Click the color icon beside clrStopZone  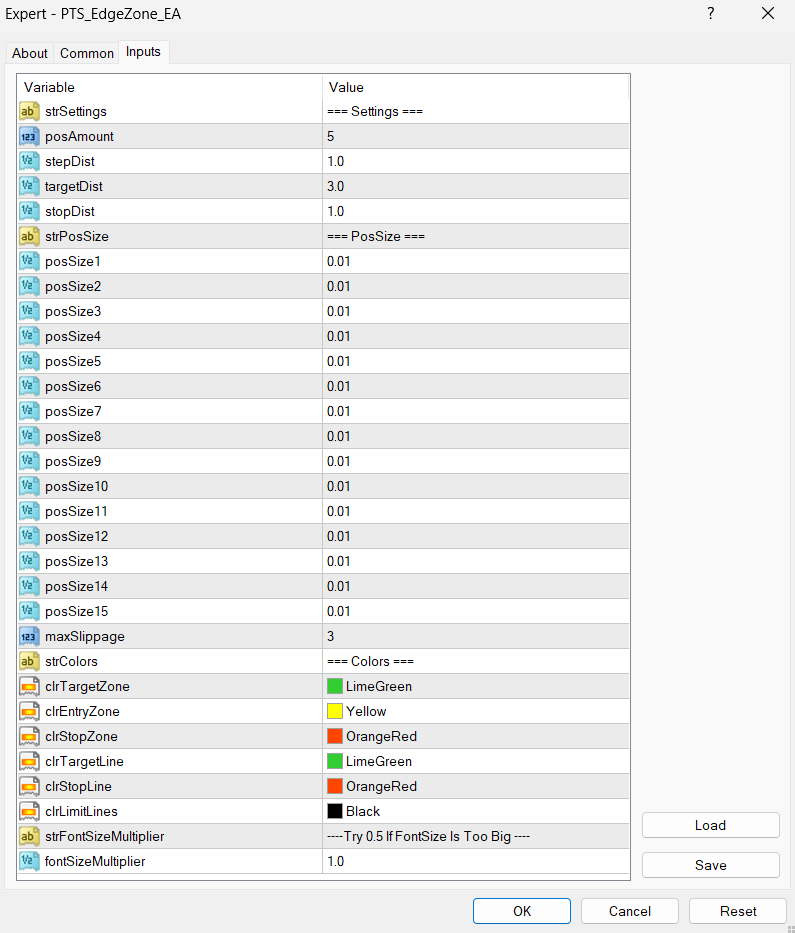pos(29,736)
